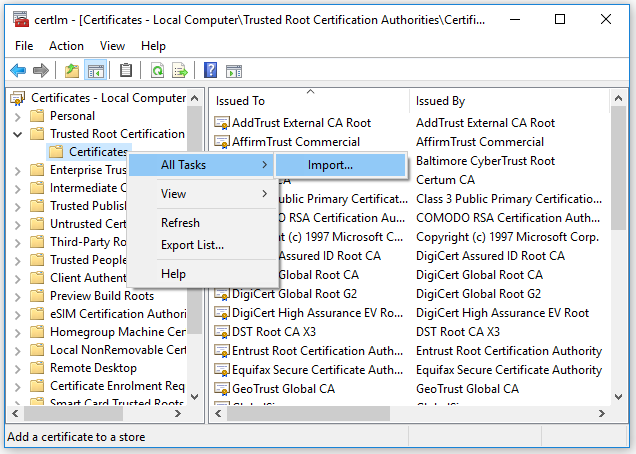Sort by the Issued By column header
This screenshot has width=636, height=454.
(x=440, y=100)
